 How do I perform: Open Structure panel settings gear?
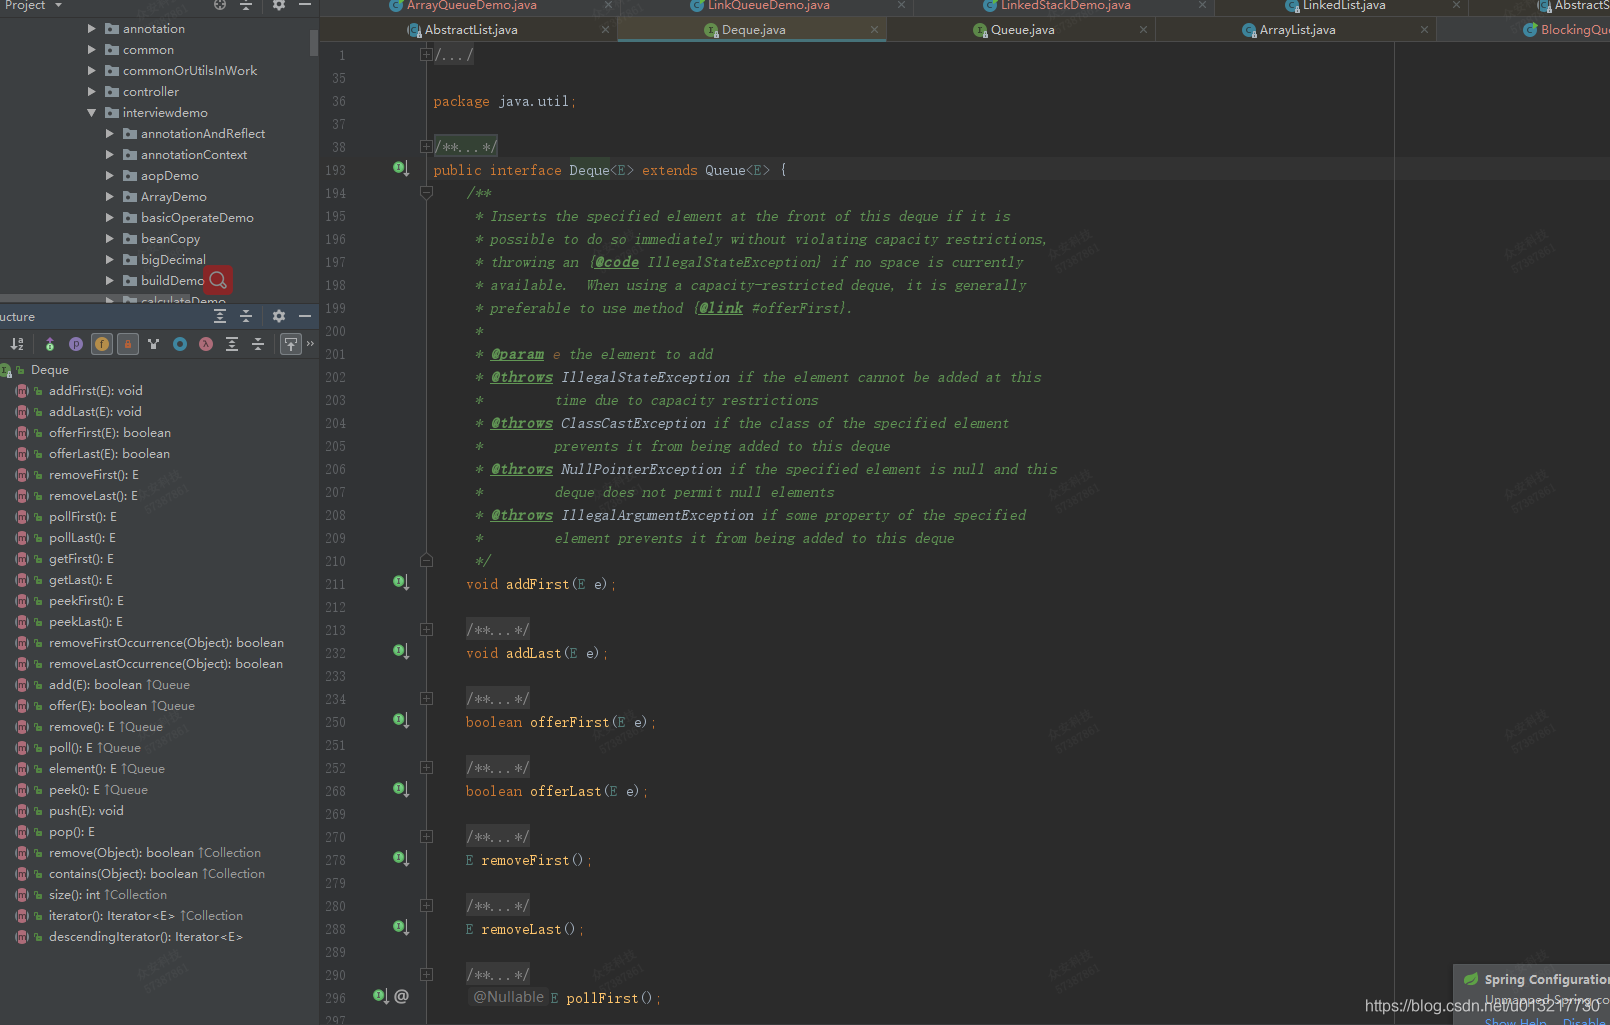(279, 316)
